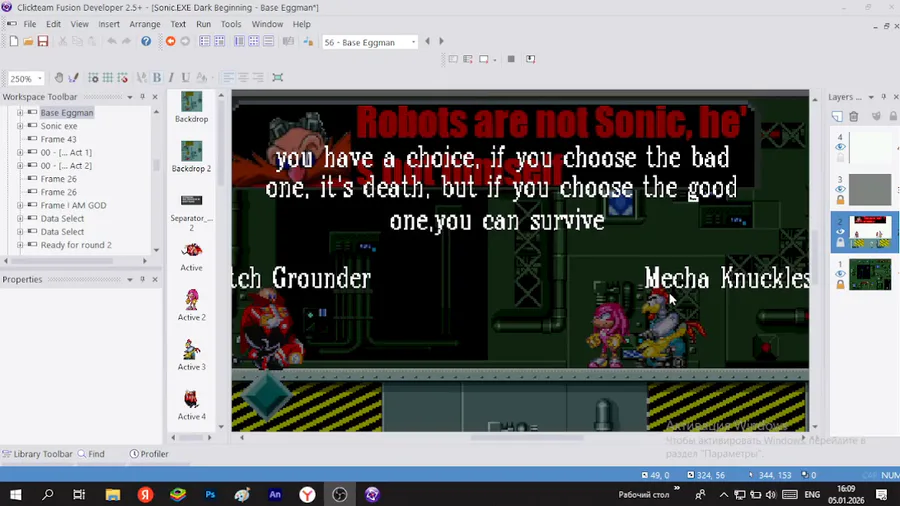Toggle lock on layer 4
The image size is (900, 506).
coord(840,158)
